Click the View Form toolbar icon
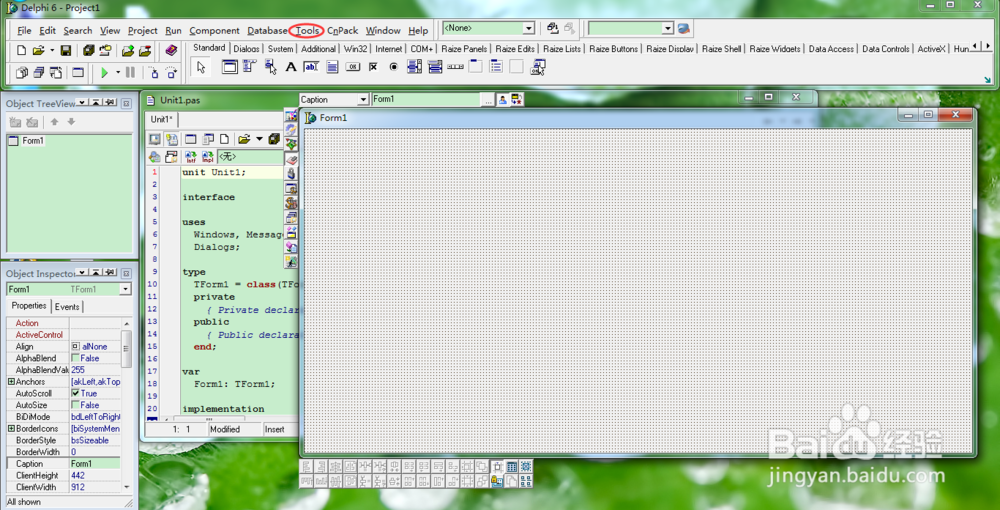 pyautogui.click(x=39, y=73)
